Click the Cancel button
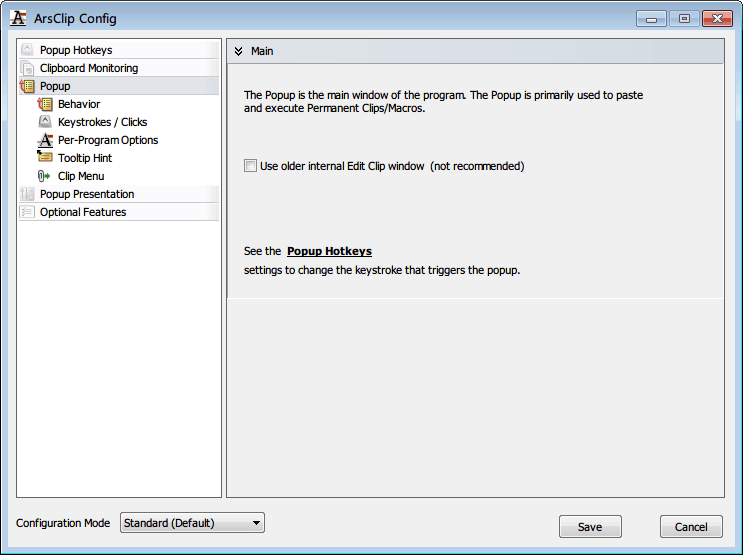Viewport: 743px width, 555px height. [x=691, y=527]
